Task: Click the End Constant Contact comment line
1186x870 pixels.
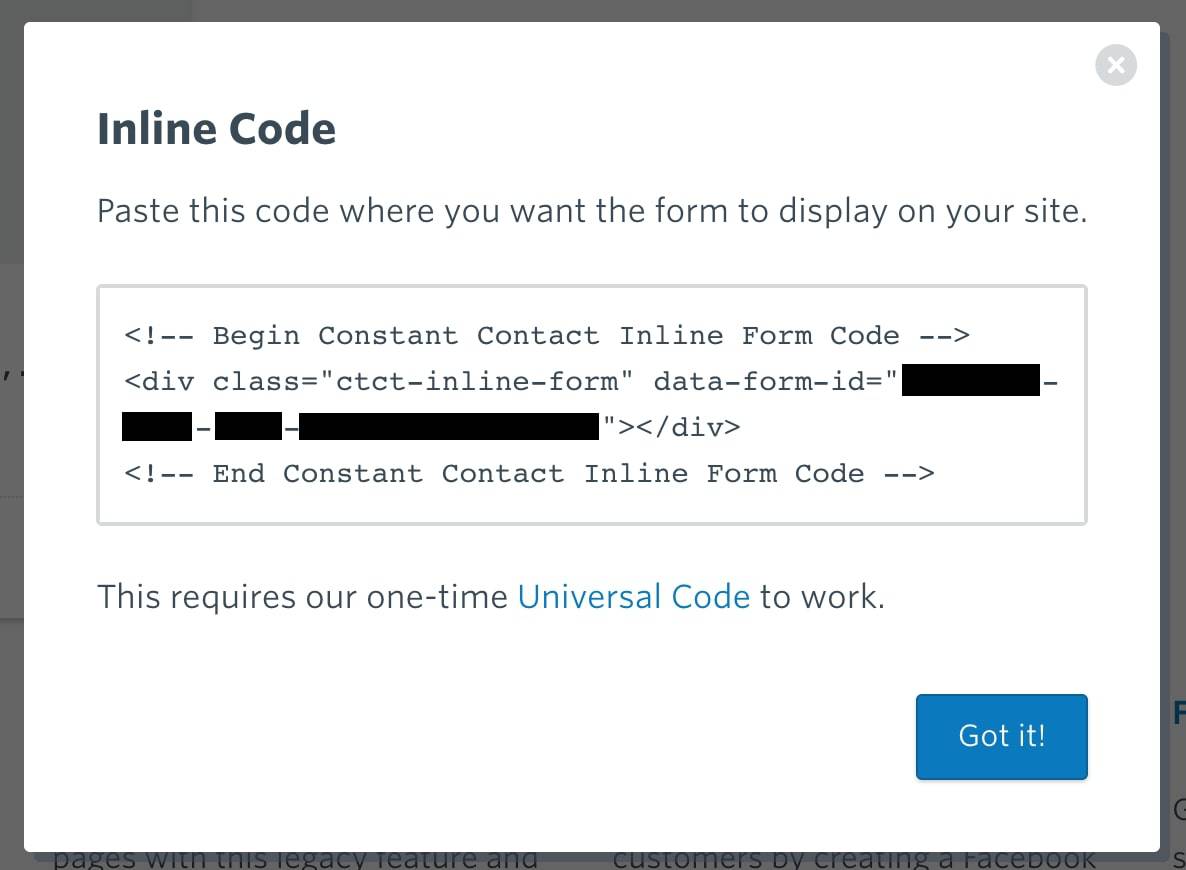Action: point(528,473)
